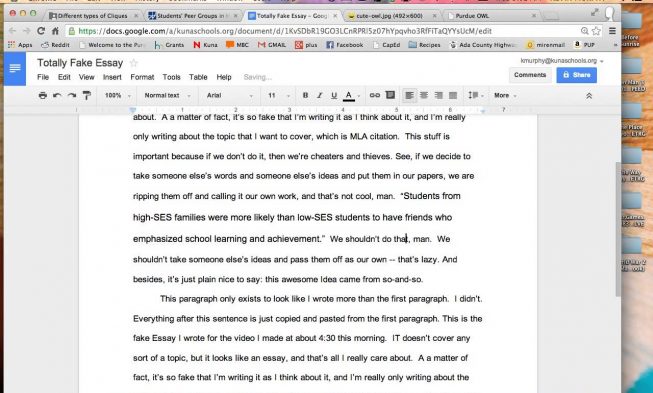Undo the last edit with undo arrow

[x=57, y=95]
